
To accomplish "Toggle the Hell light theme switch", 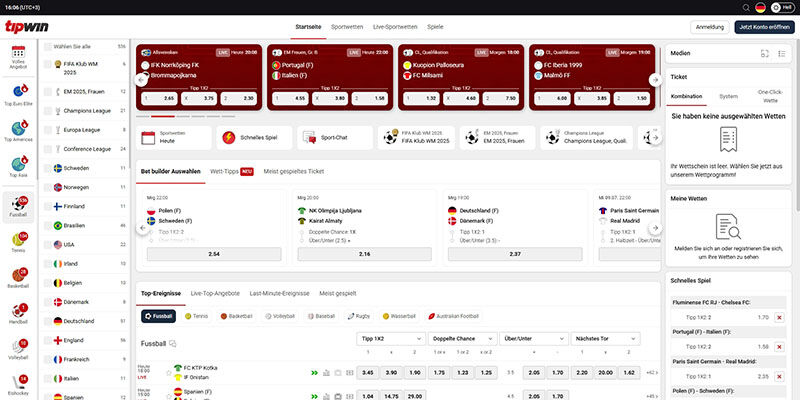I will click(x=781, y=7).
